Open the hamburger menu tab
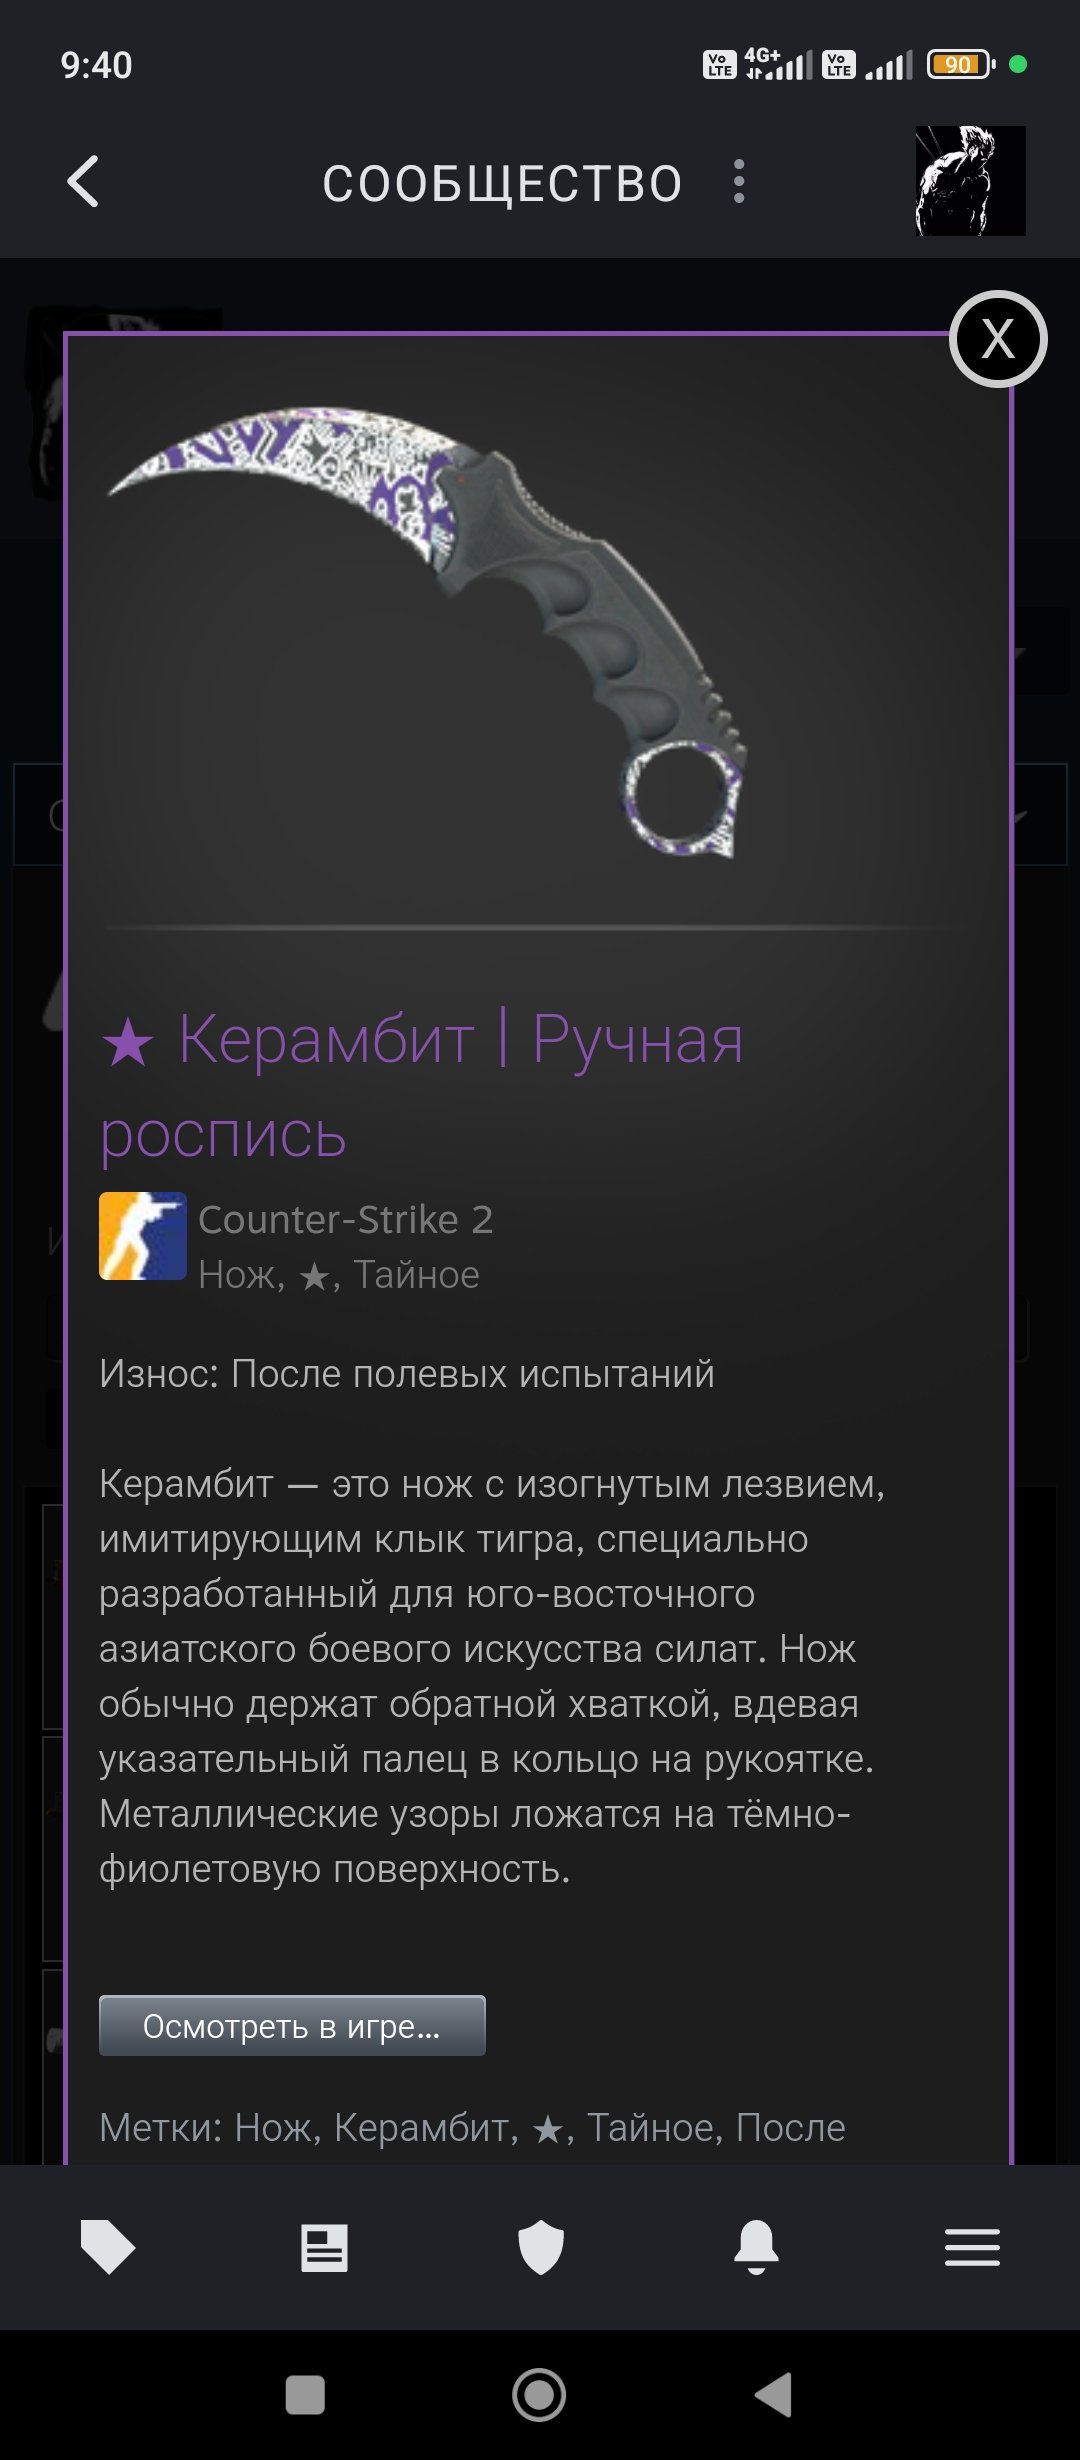This screenshot has width=1080, height=2460. 972,2247
